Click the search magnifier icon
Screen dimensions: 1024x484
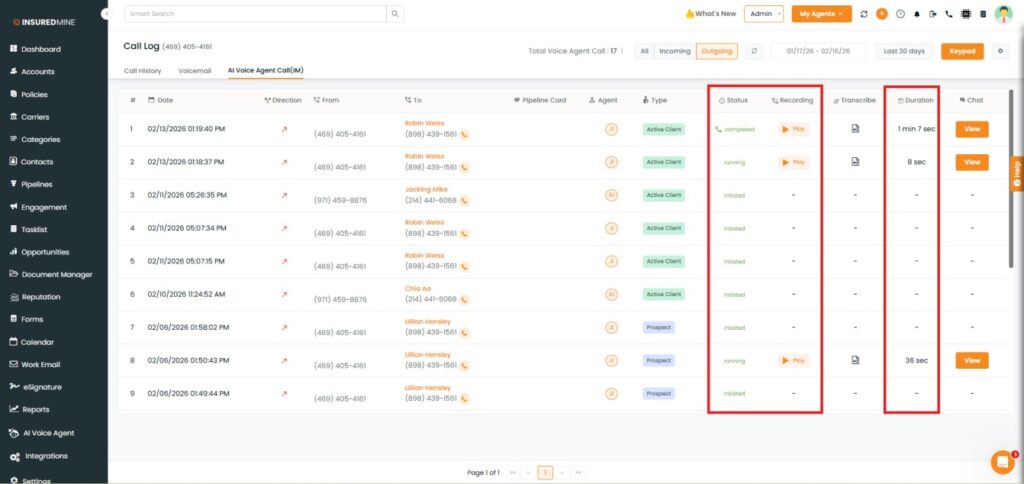396,14
